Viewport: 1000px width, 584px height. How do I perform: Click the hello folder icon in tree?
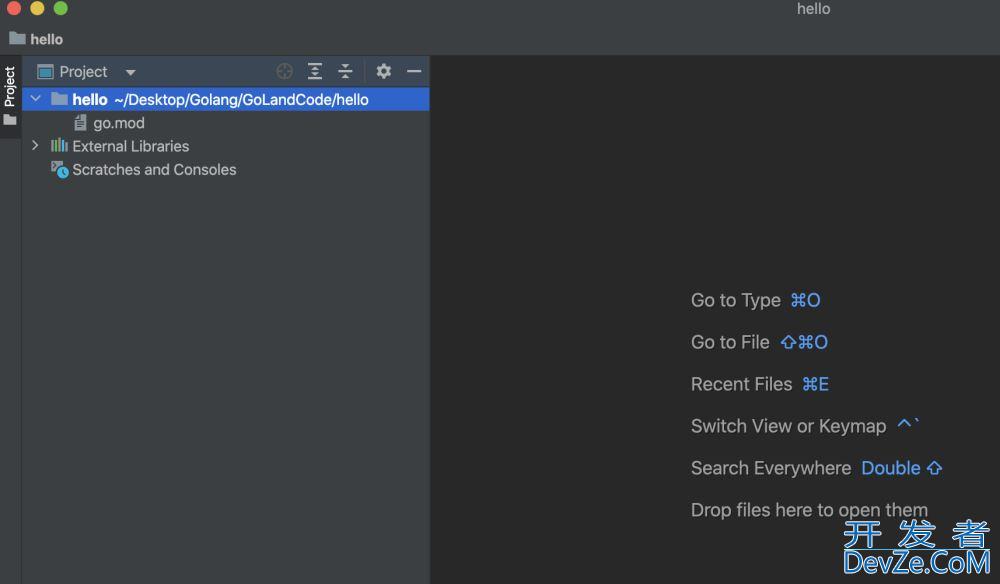click(59, 99)
